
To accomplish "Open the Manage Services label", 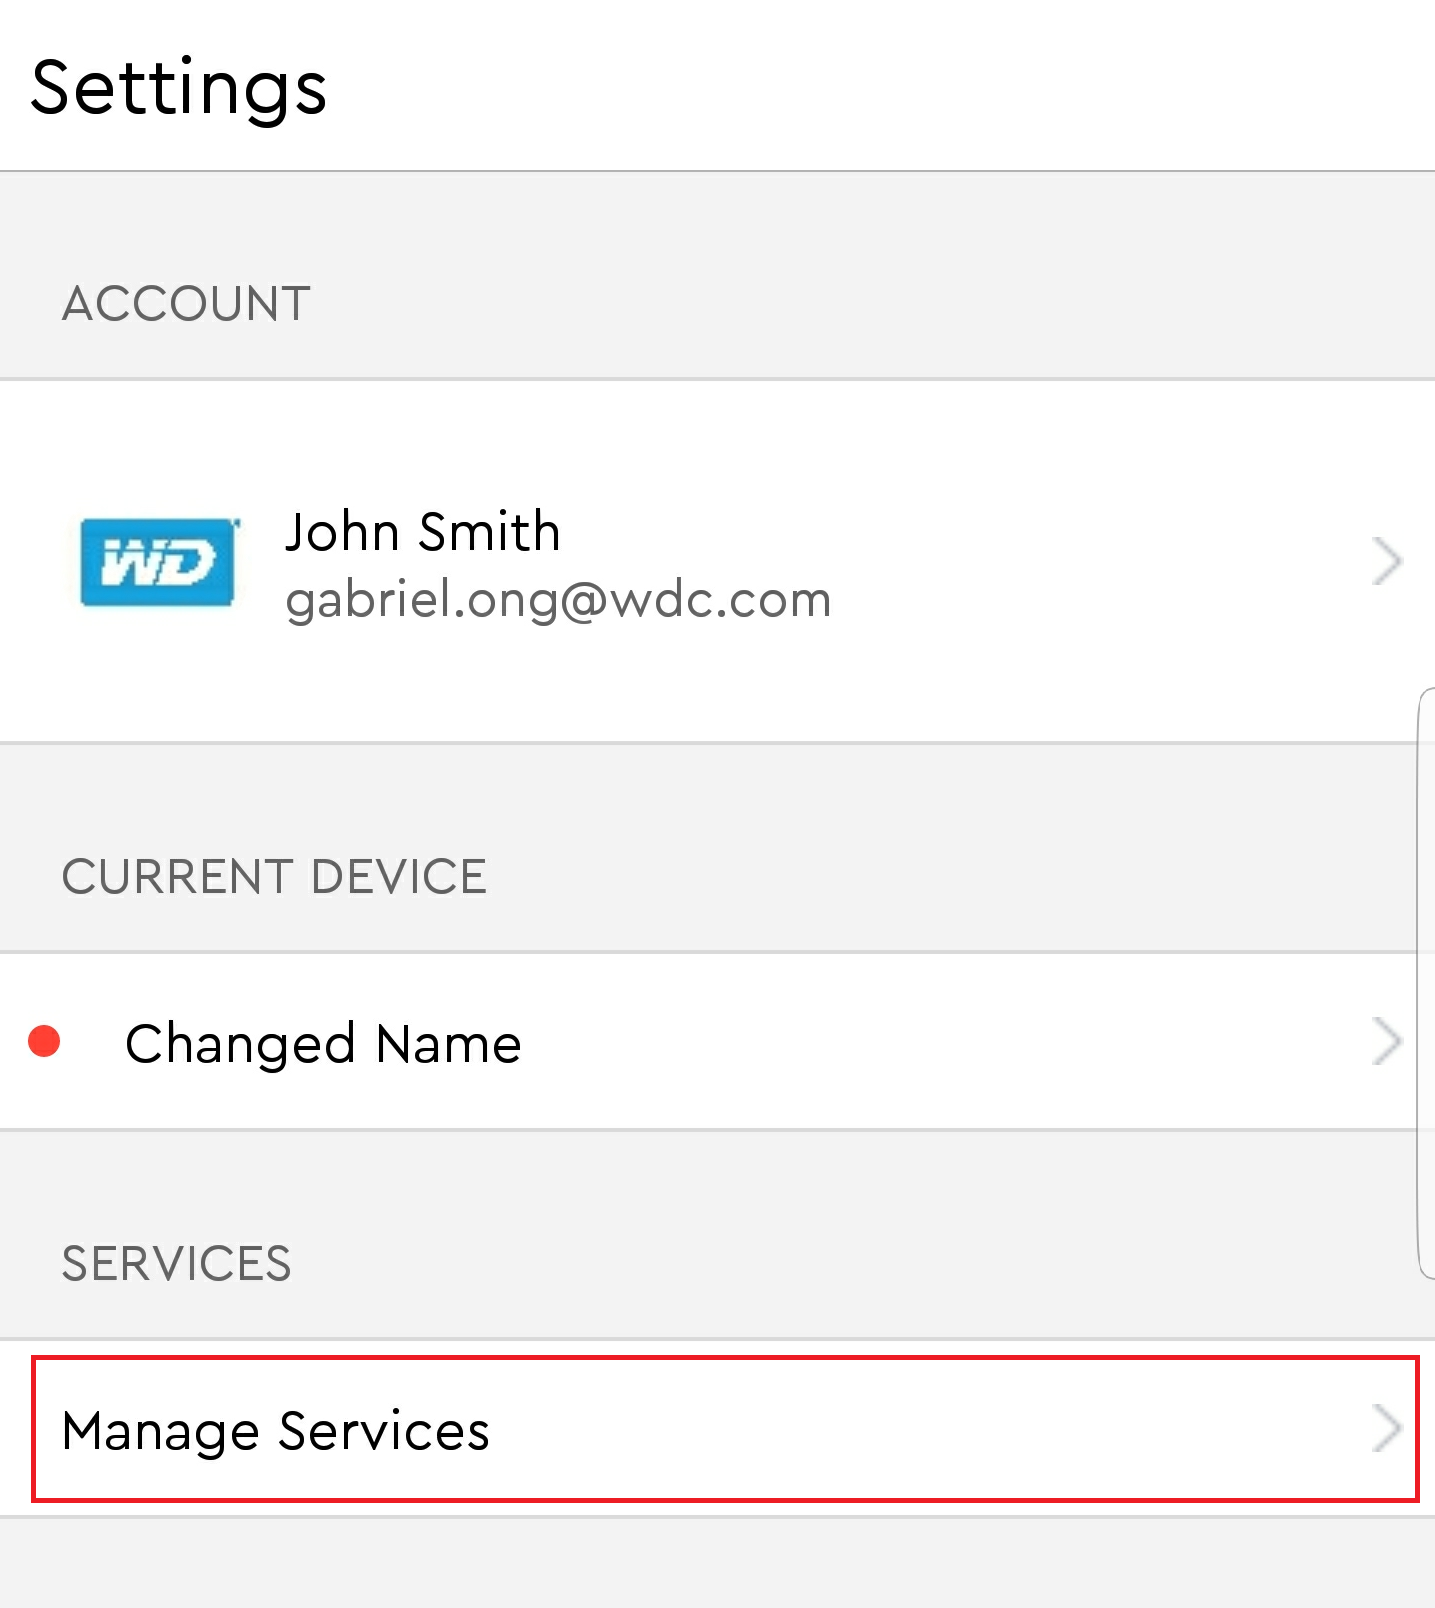I will pos(276,1431).
